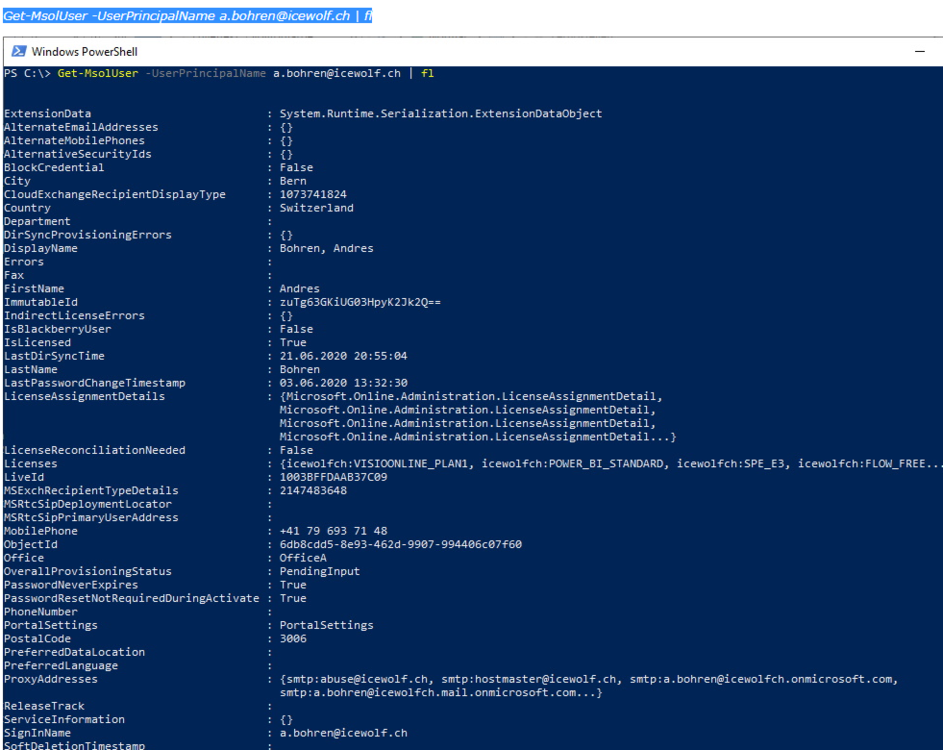Click the OverallProvisioningStatus value PendingInput

319,571
